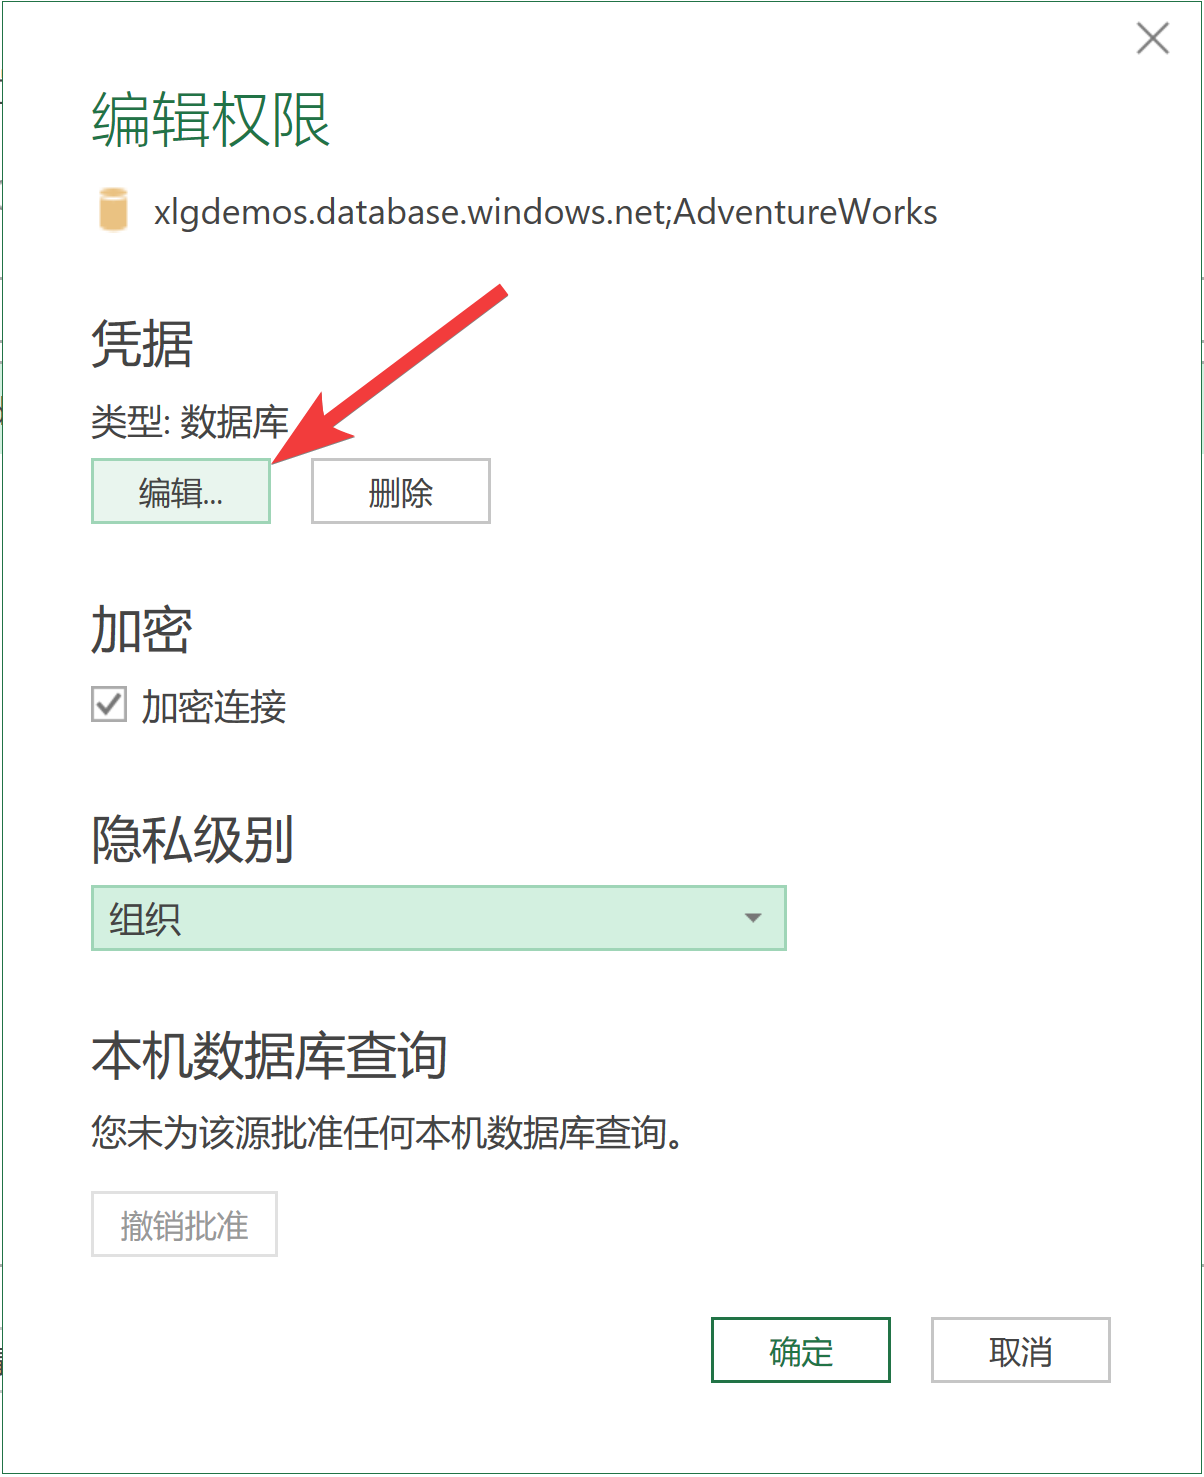Click the 本机数据库查询 section heading
1204x1477 pixels.
(269, 1056)
